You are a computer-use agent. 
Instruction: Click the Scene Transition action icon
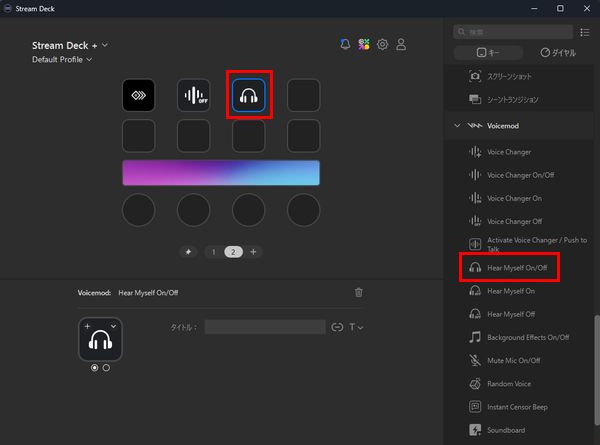(x=475, y=99)
